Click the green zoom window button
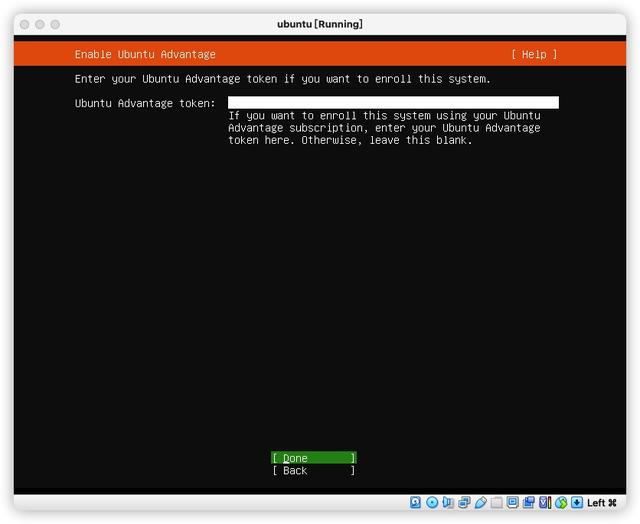This screenshot has height=524, width=640. [x=55, y=24]
